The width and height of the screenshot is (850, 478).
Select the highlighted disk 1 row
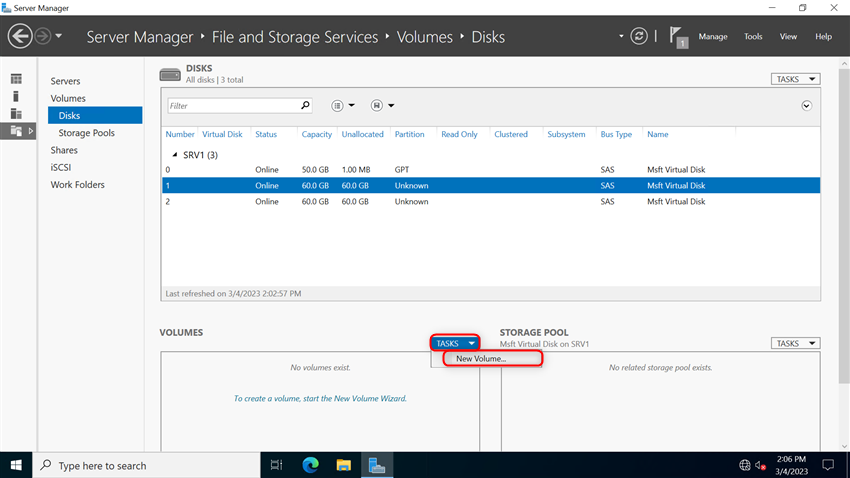click(491, 185)
